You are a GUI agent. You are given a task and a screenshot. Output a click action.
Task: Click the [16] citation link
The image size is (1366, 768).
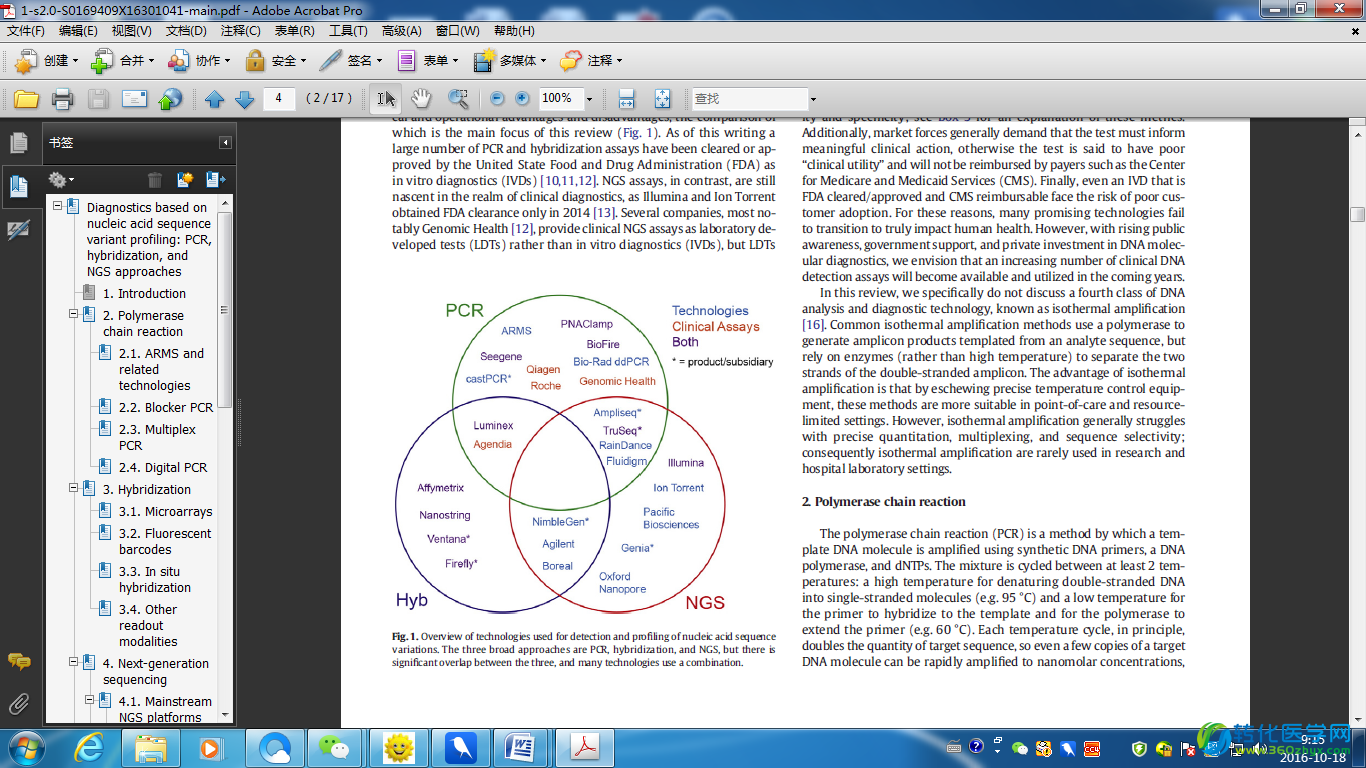tap(813, 325)
